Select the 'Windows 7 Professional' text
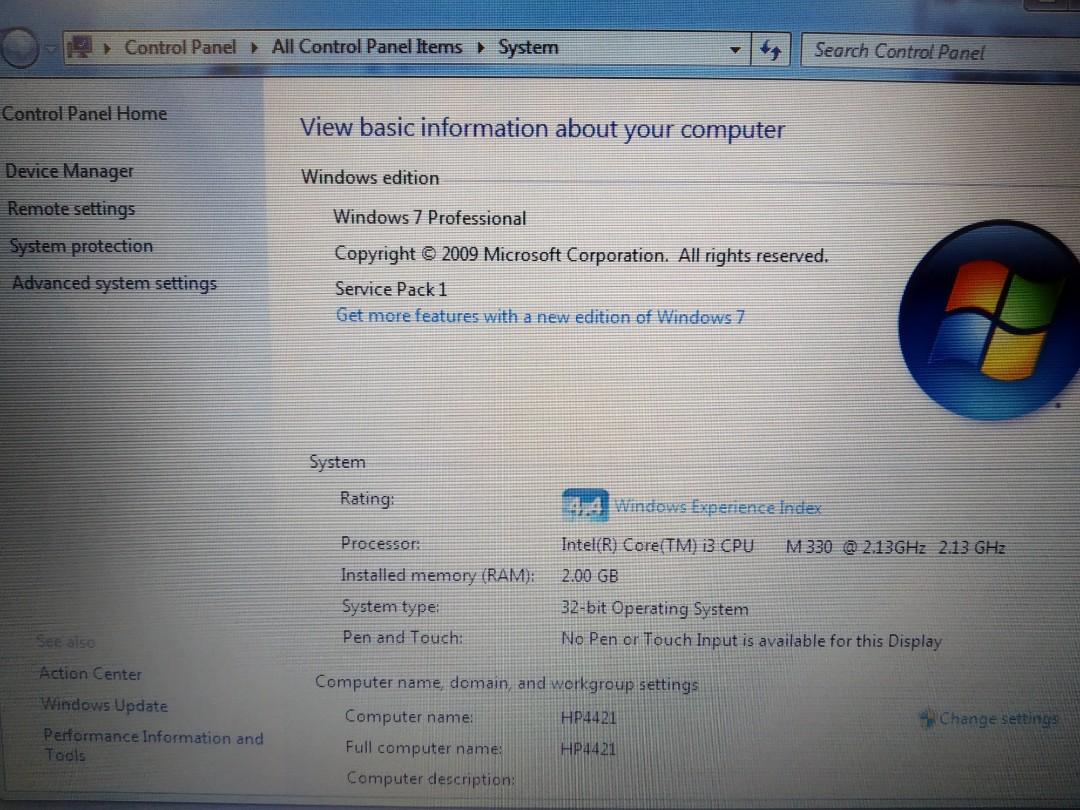The image size is (1080, 810). (x=430, y=218)
